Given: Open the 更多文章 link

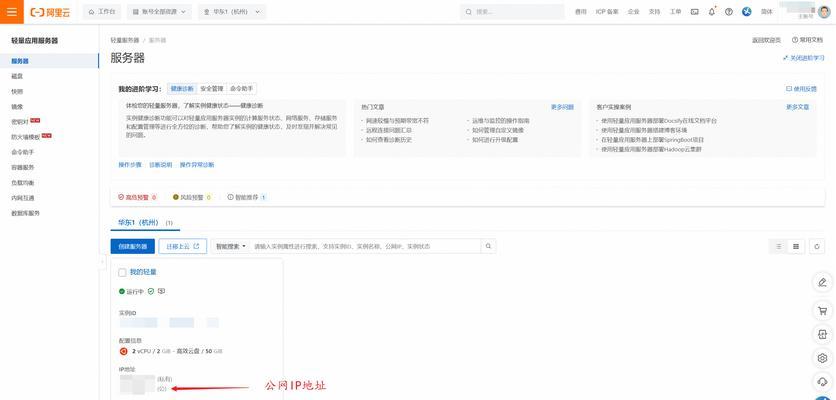Looking at the screenshot, I should coord(798,107).
